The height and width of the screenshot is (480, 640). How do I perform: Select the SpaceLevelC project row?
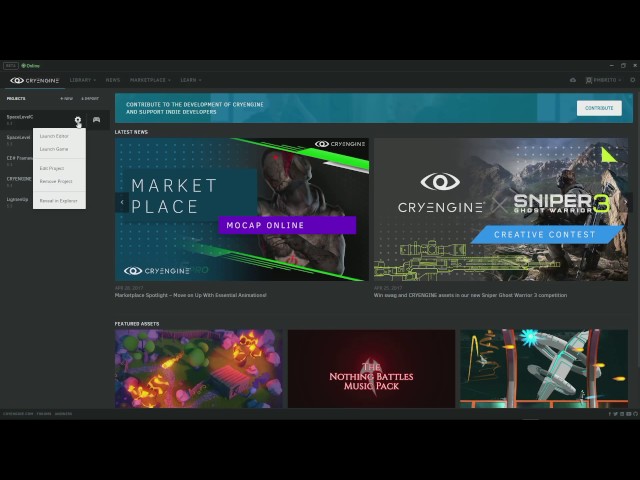(55, 120)
